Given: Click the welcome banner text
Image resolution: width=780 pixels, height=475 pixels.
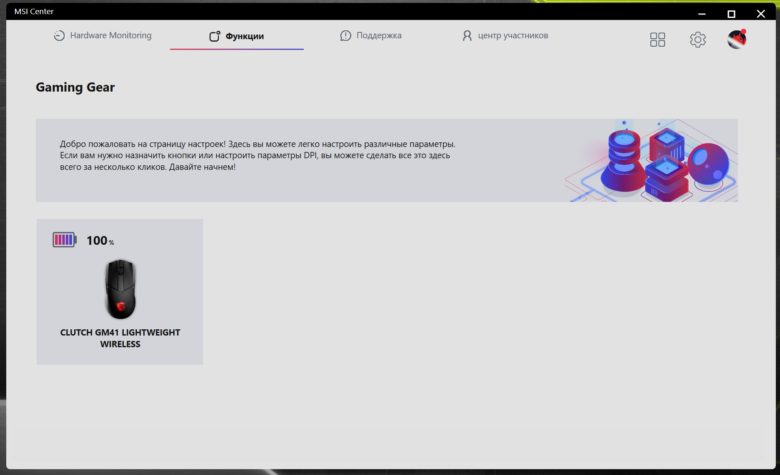Looking at the screenshot, I should pos(257,155).
